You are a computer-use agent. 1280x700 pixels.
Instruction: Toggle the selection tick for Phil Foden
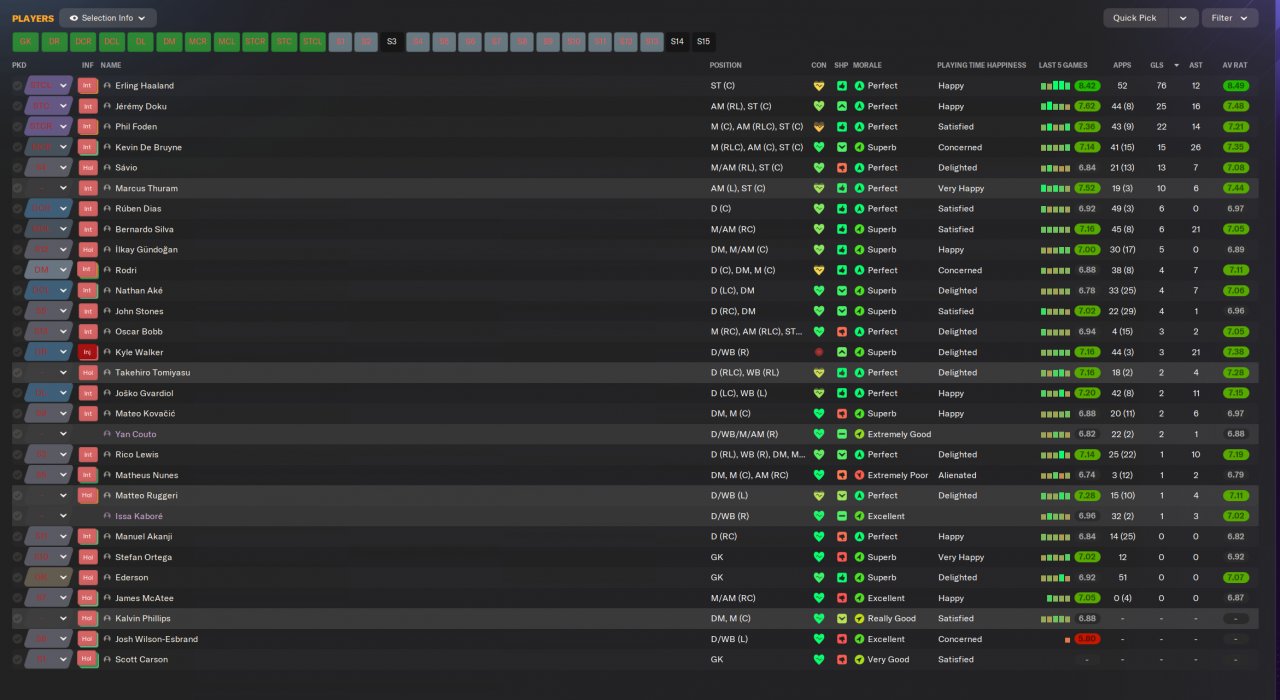(x=17, y=127)
